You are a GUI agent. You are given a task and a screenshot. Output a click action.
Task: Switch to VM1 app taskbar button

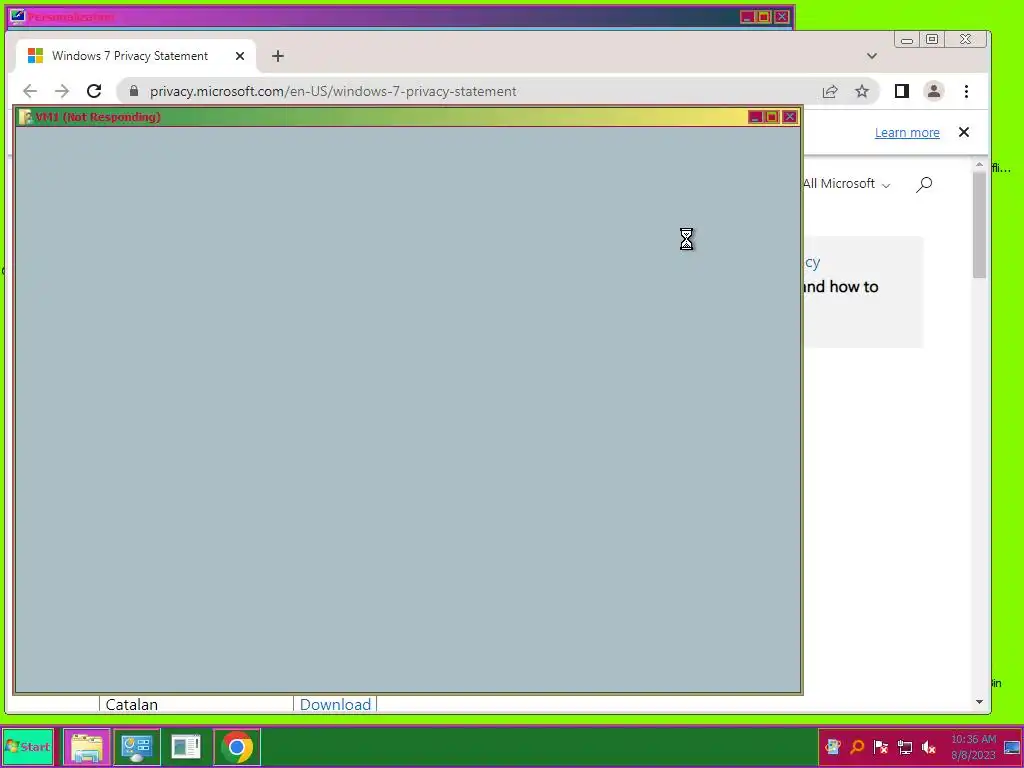point(186,746)
